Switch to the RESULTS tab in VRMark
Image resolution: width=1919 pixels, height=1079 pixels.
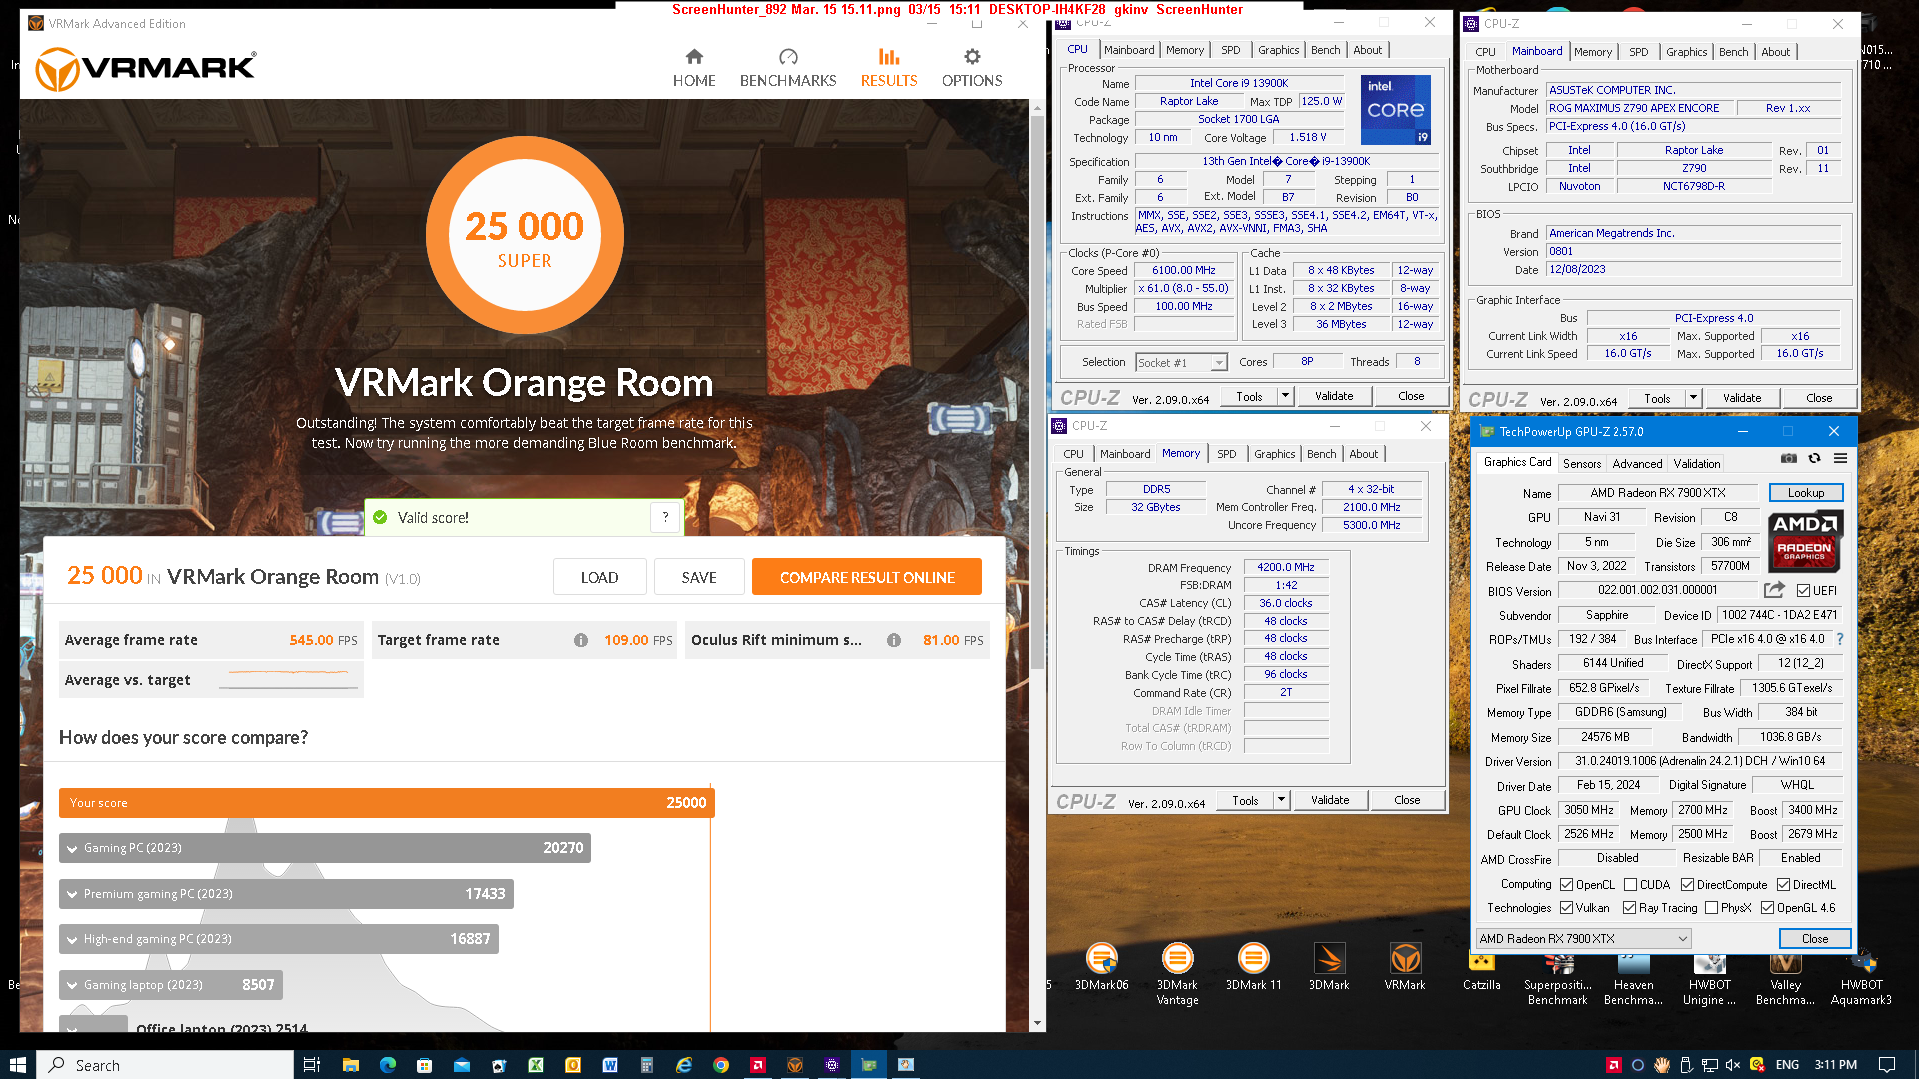point(889,68)
